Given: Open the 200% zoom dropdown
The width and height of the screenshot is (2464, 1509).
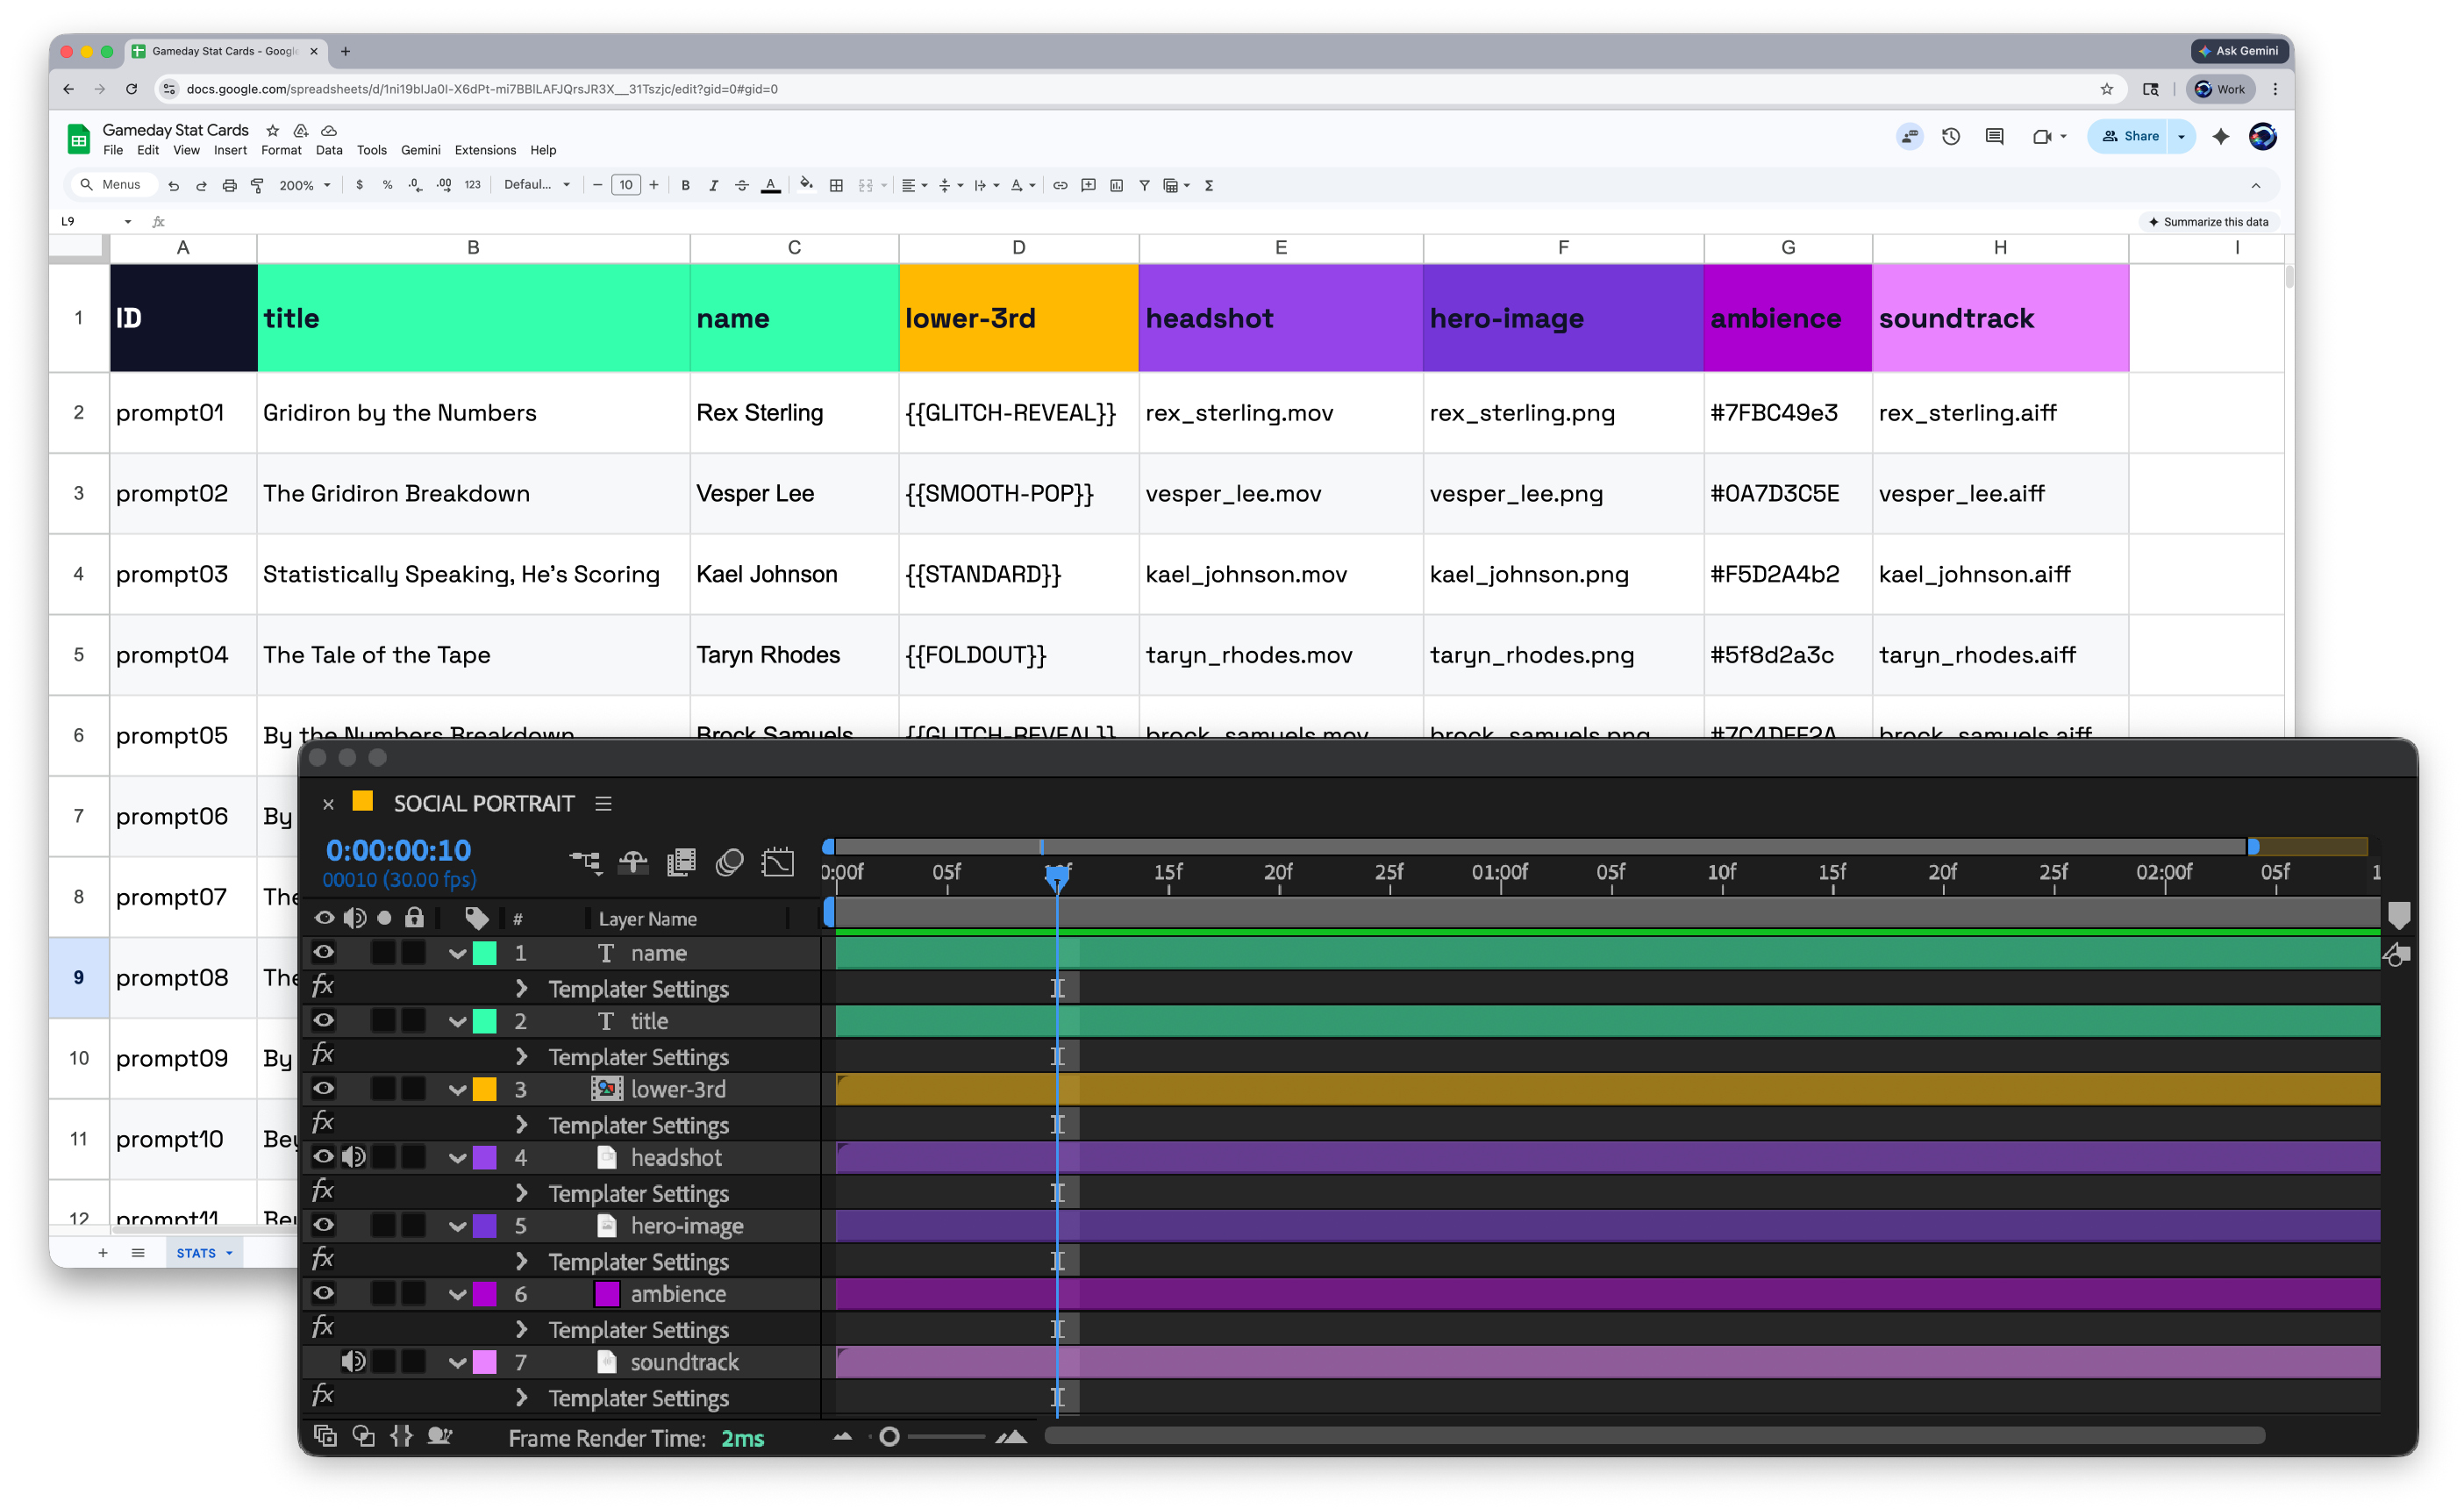Looking at the screenshot, I should coord(304,185).
